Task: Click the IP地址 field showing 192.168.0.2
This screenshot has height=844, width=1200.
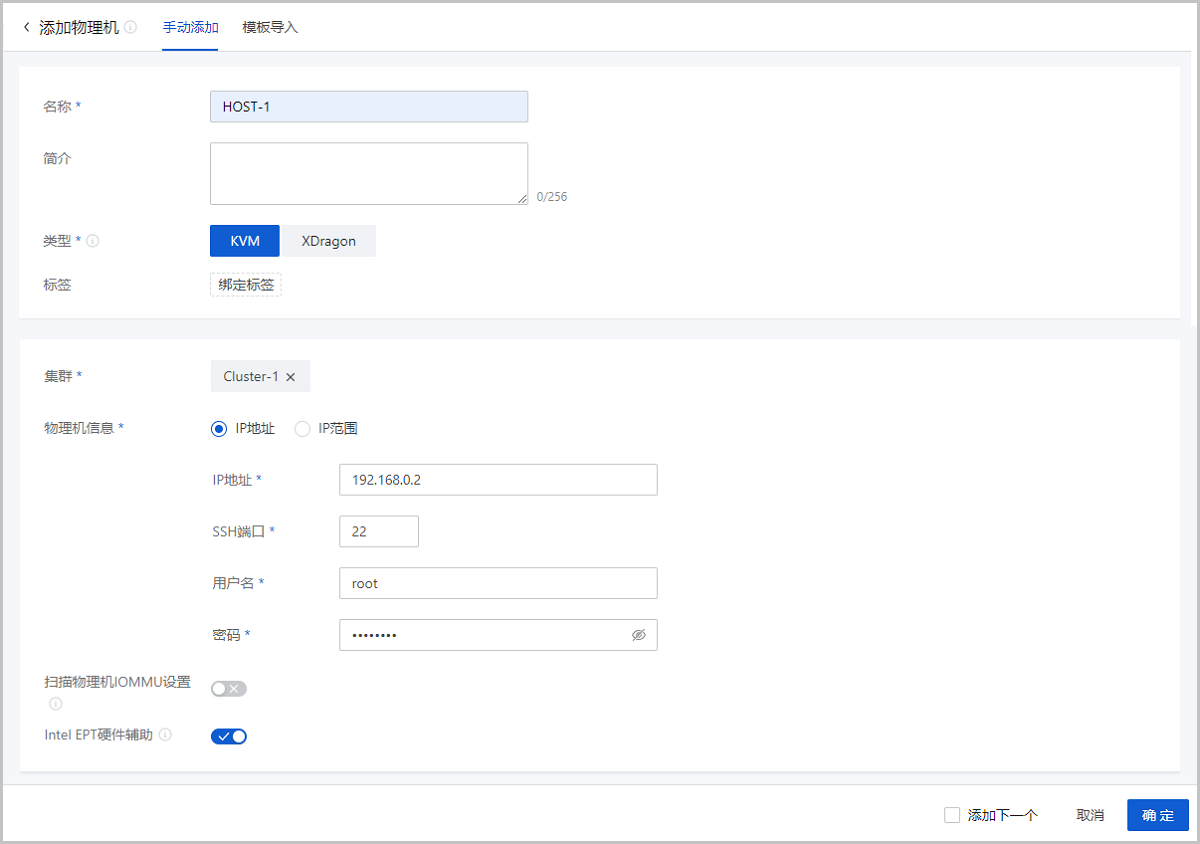Action: tap(498, 480)
